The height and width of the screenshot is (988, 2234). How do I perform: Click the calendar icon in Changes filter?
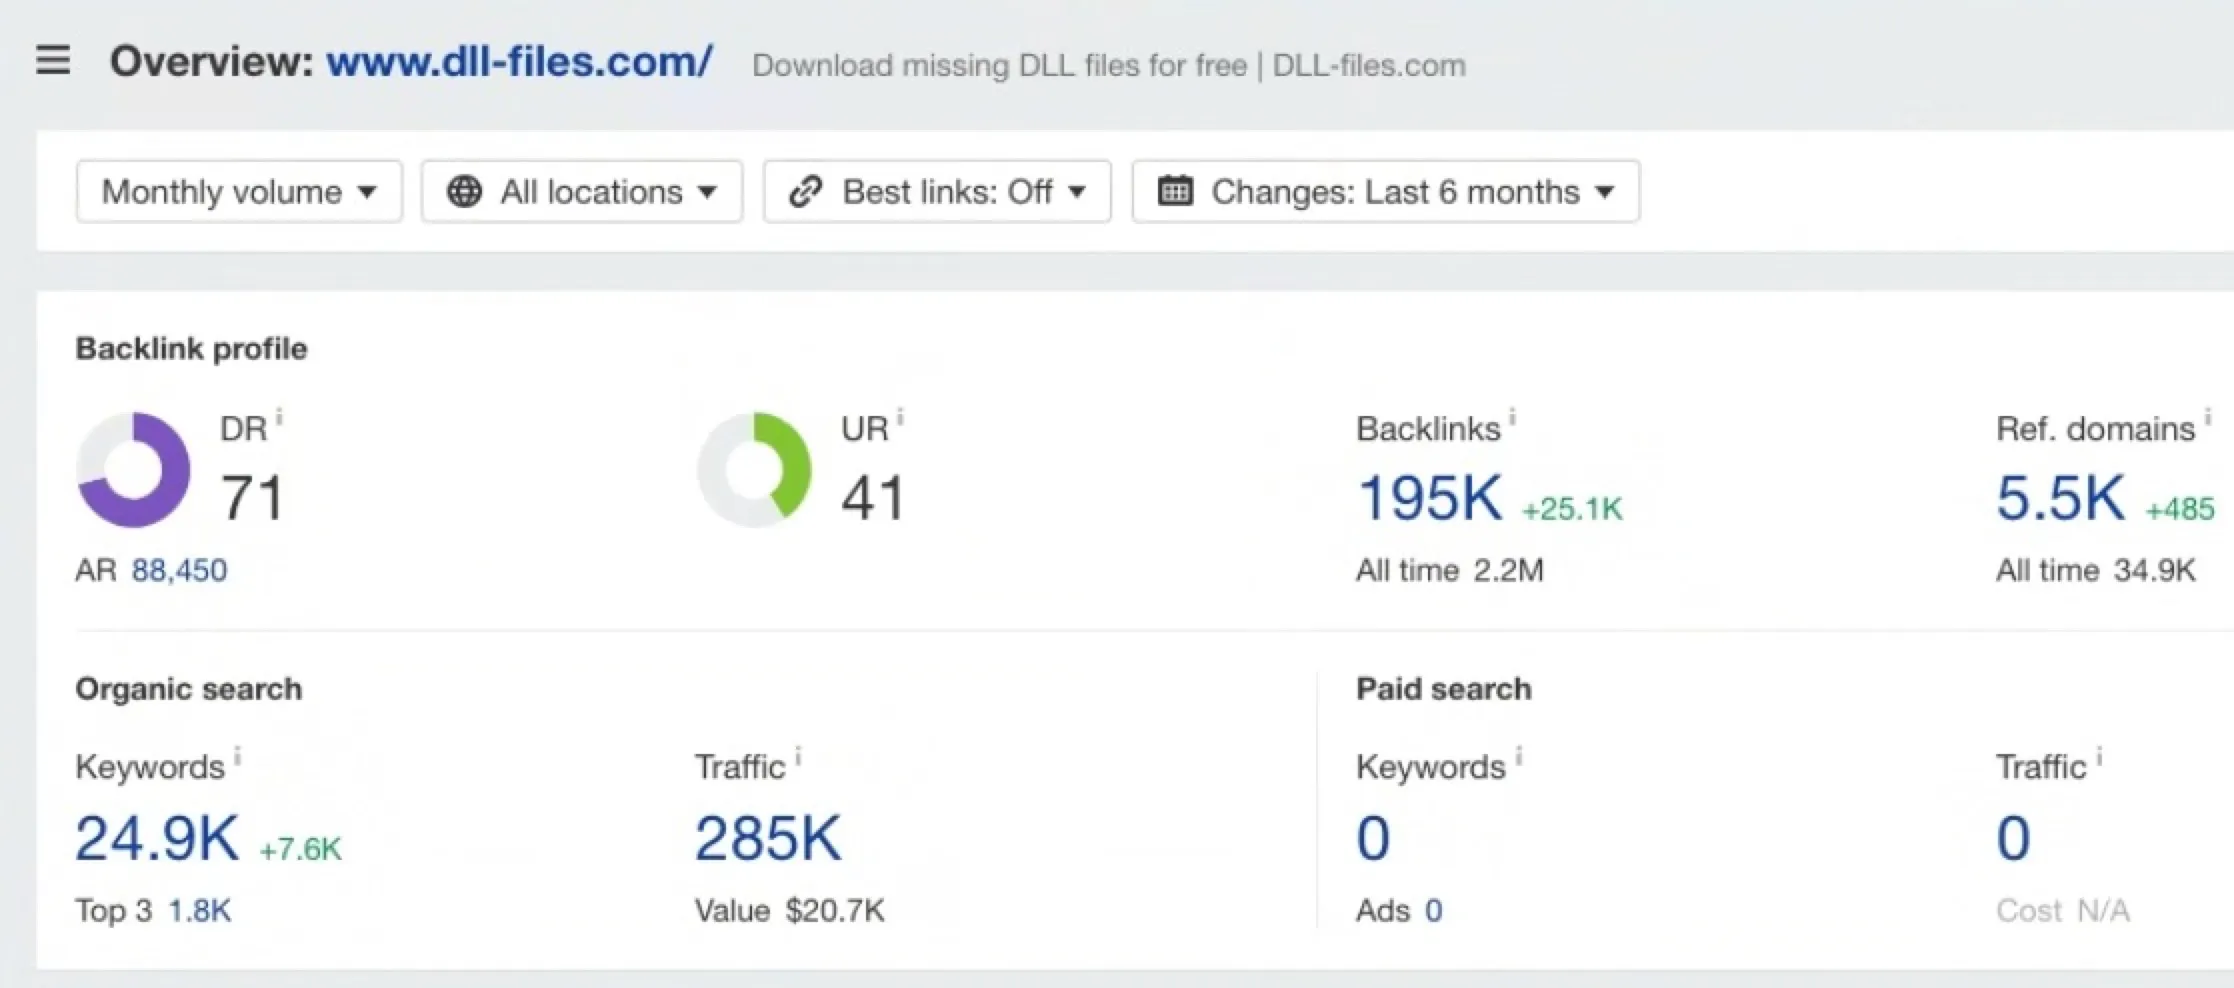[1175, 190]
